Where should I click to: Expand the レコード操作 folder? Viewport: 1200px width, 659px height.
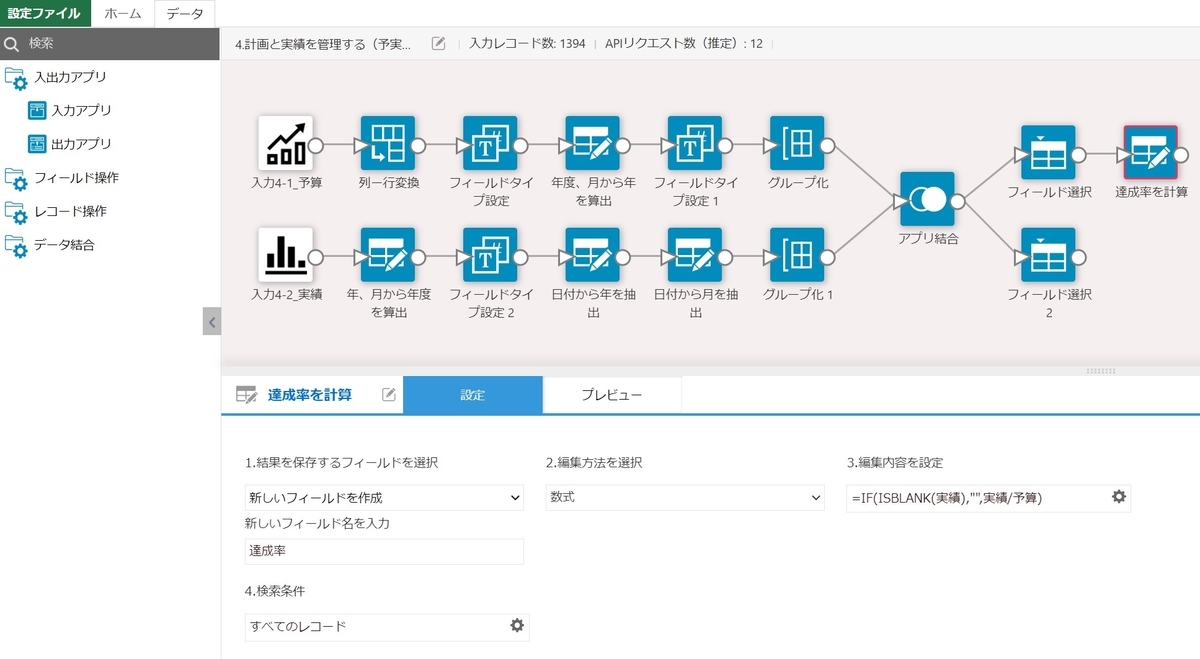(x=16, y=213)
